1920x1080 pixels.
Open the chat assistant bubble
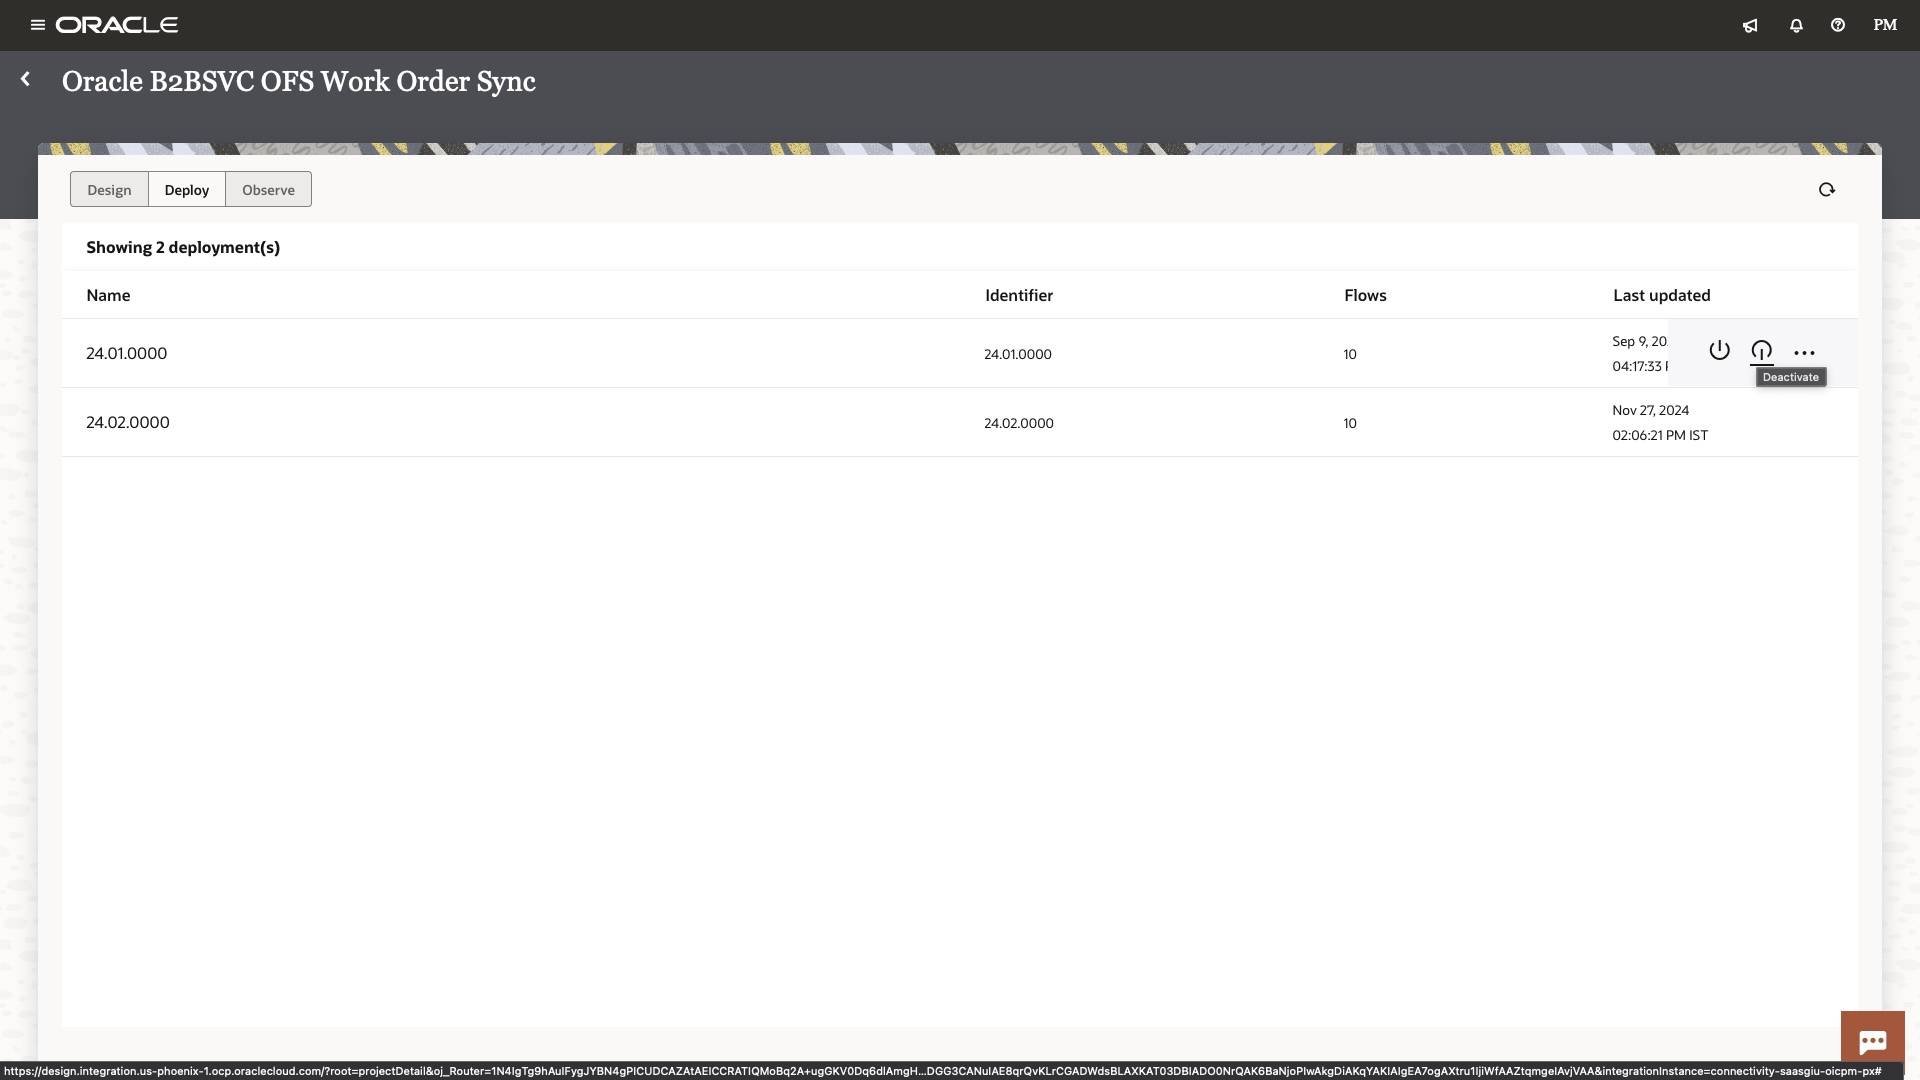(1872, 1040)
